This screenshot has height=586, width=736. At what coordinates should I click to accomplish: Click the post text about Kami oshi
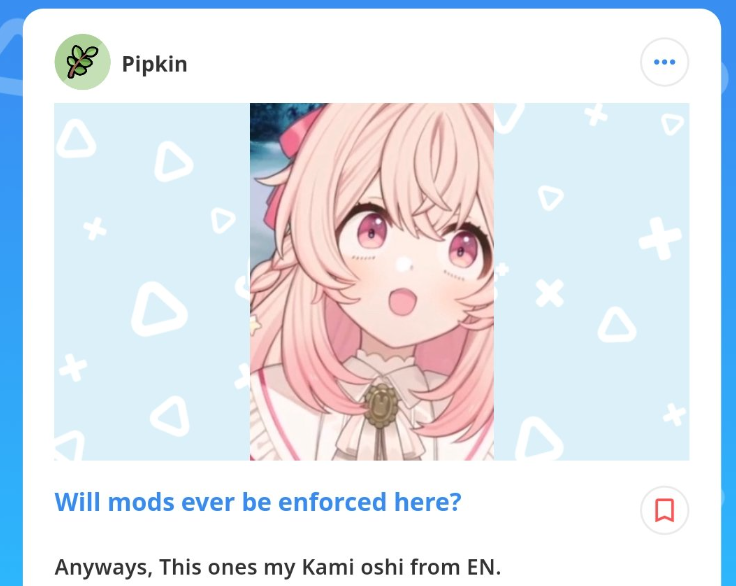click(x=278, y=567)
